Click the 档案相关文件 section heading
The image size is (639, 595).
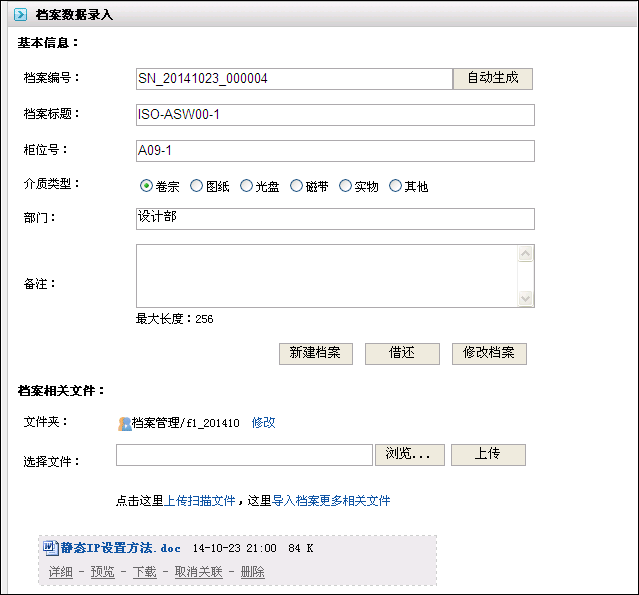click(61, 390)
